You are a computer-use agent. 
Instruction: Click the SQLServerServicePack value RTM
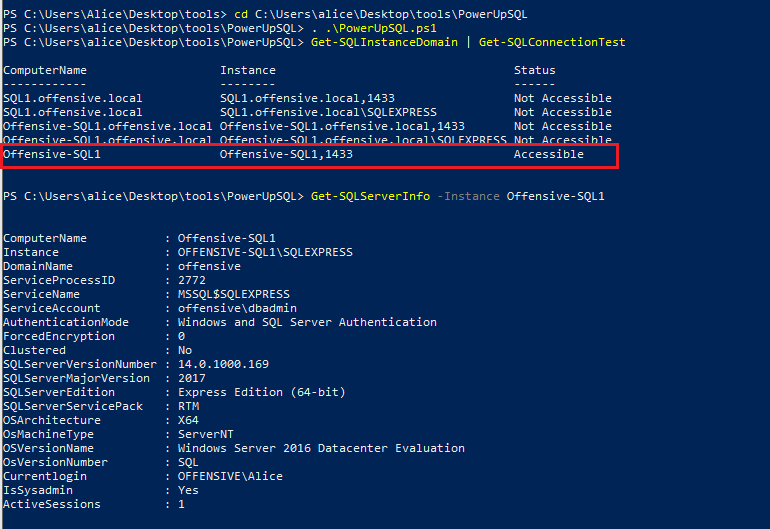pos(188,406)
